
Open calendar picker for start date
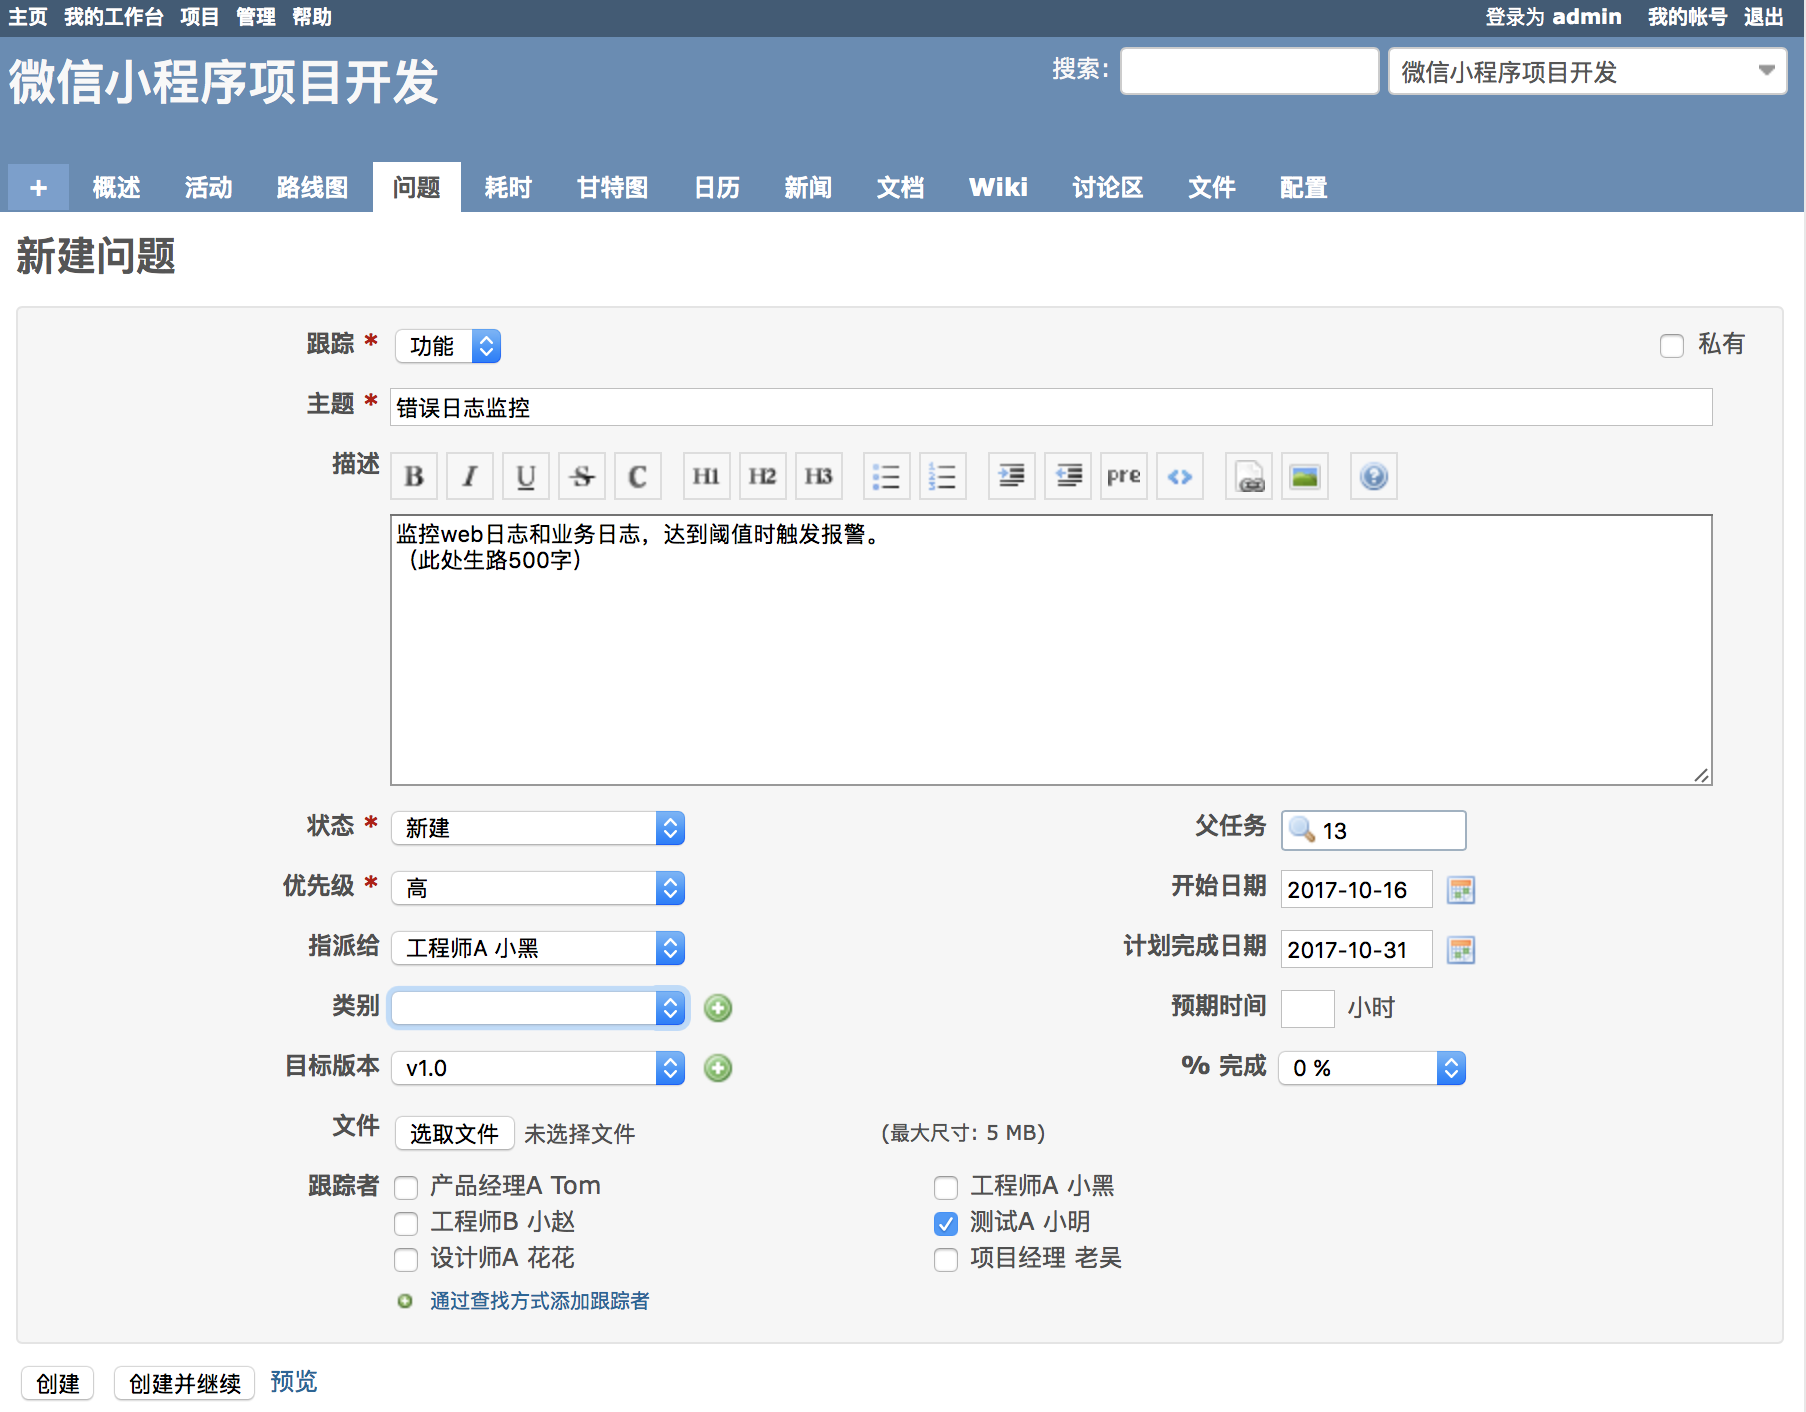tap(1461, 890)
